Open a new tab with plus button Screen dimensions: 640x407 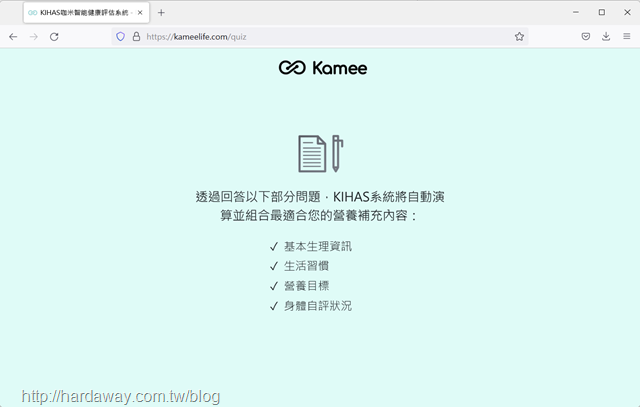pyautogui.click(x=161, y=13)
